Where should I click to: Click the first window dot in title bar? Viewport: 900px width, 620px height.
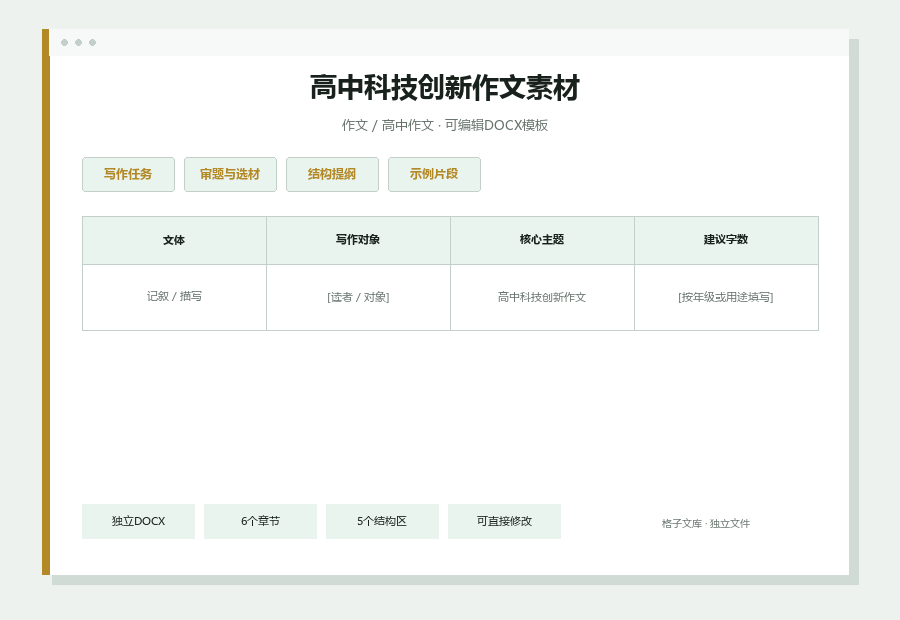pyautogui.click(x=64, y=42)
